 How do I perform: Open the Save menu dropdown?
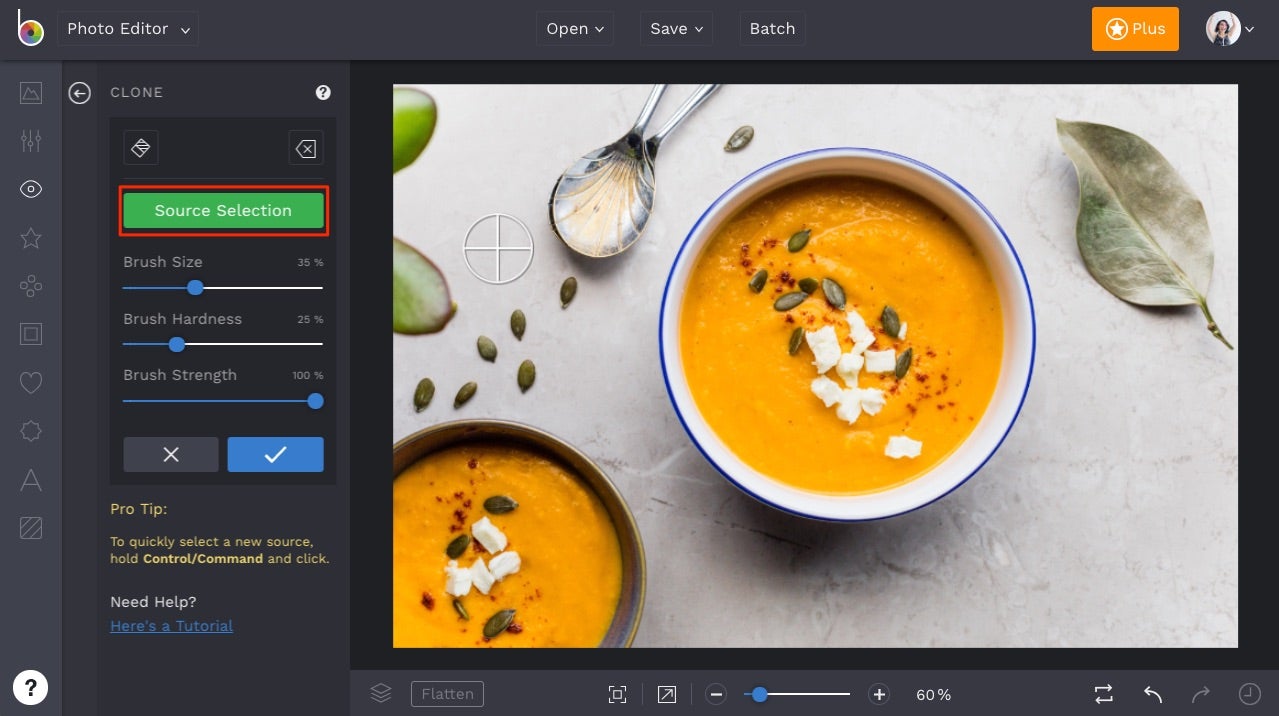tap(676, 29)
